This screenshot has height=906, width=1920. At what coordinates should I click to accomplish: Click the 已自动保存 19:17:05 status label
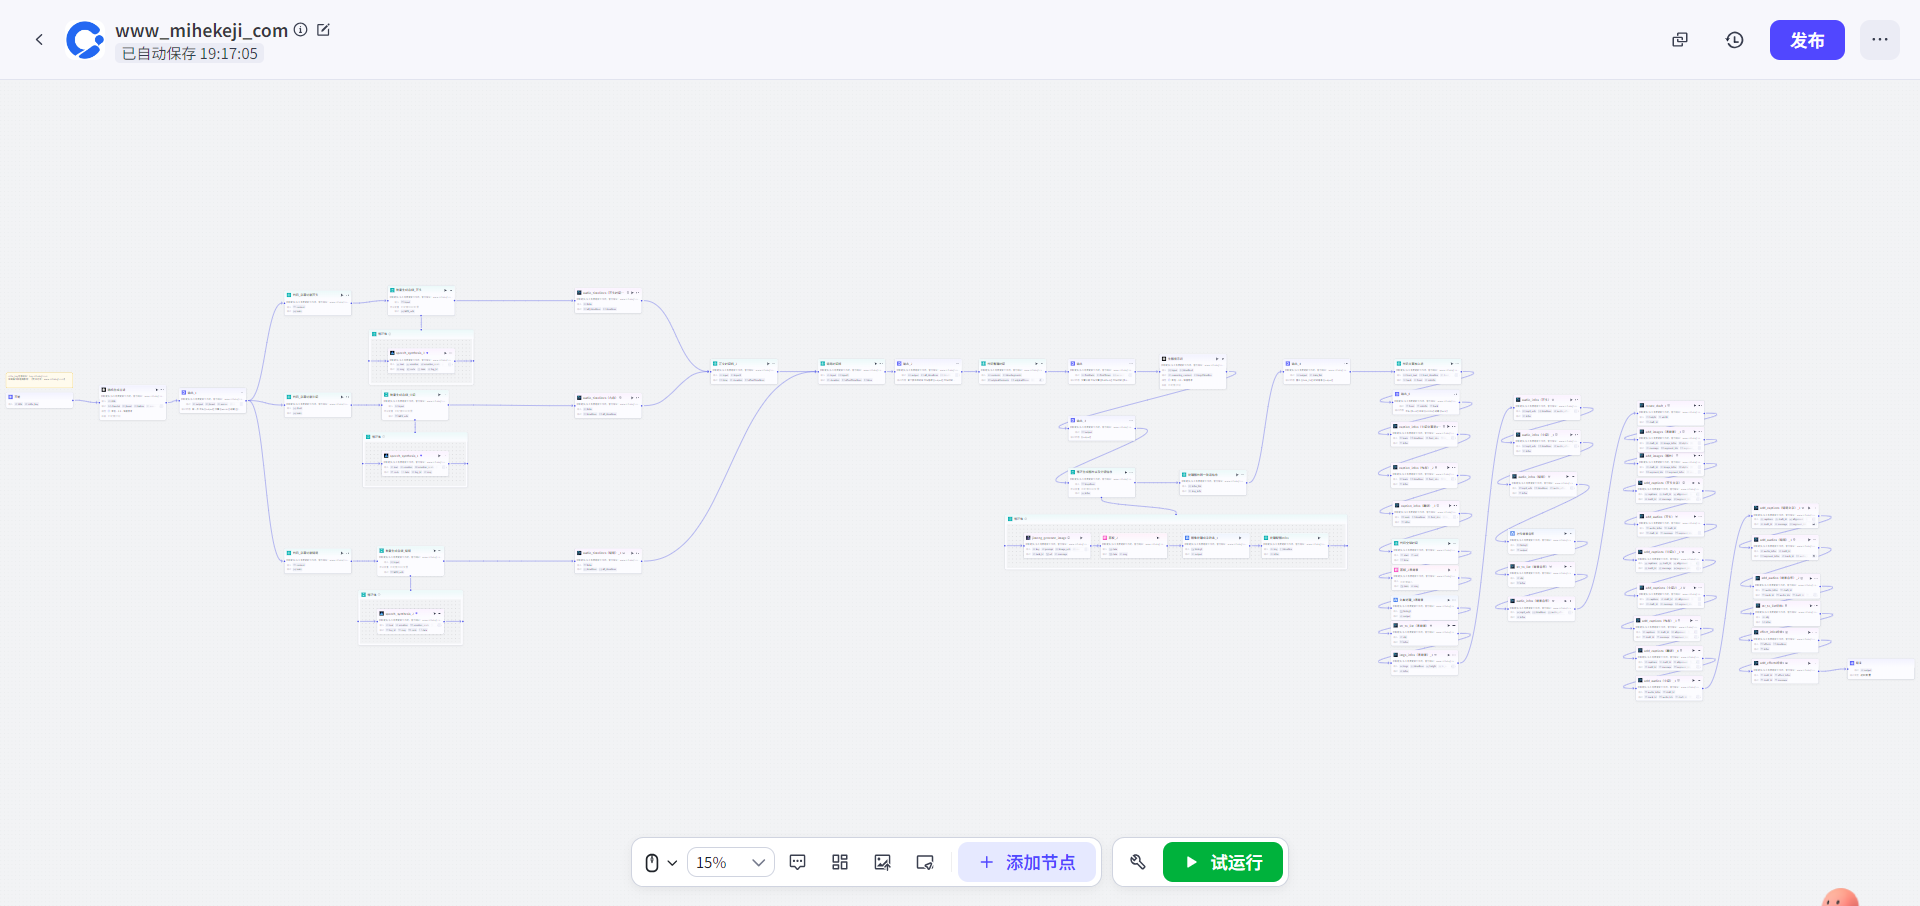point(190,54)
